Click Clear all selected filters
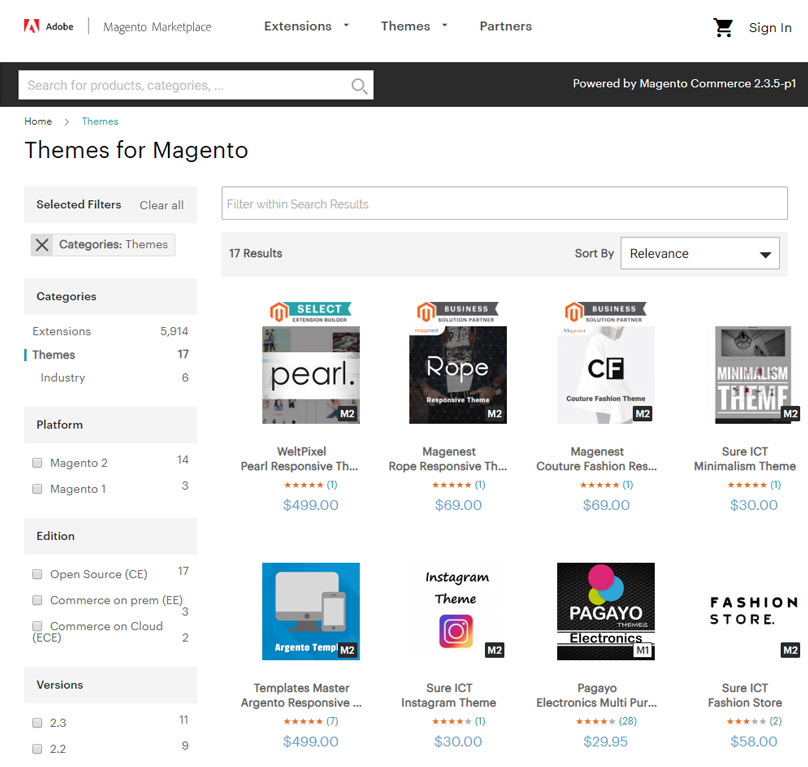 pyautogui.click(x=161, y=205)
